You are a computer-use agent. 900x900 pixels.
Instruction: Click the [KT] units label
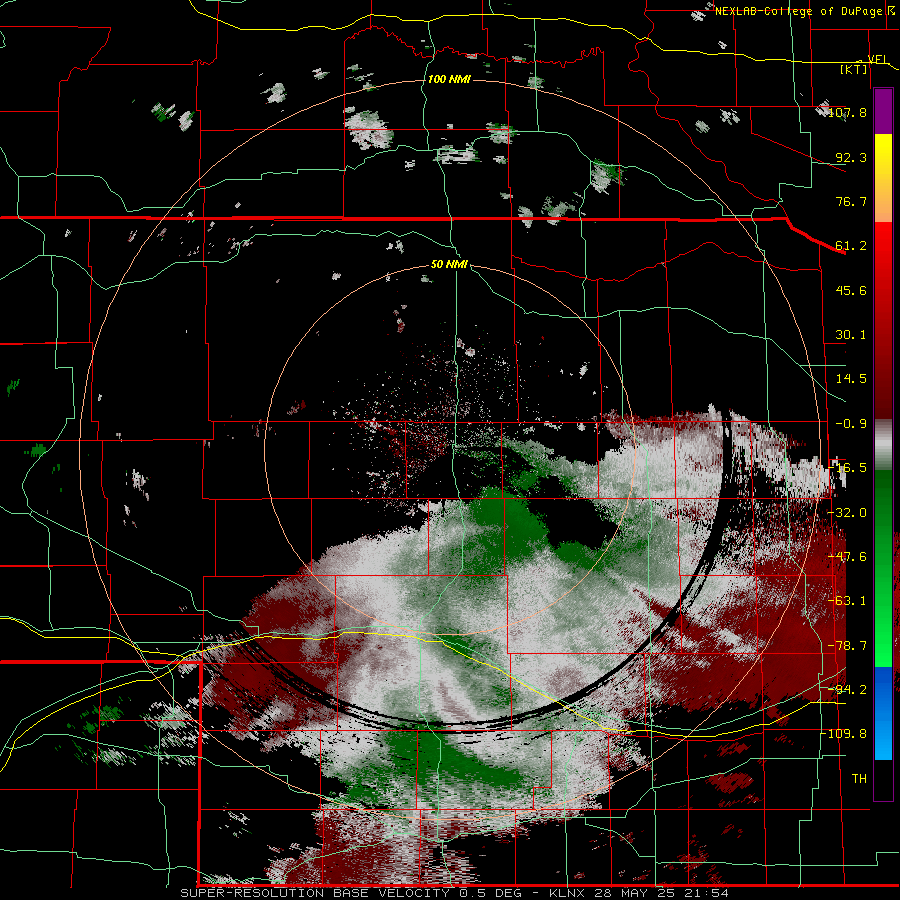click(x=854, y=69)
